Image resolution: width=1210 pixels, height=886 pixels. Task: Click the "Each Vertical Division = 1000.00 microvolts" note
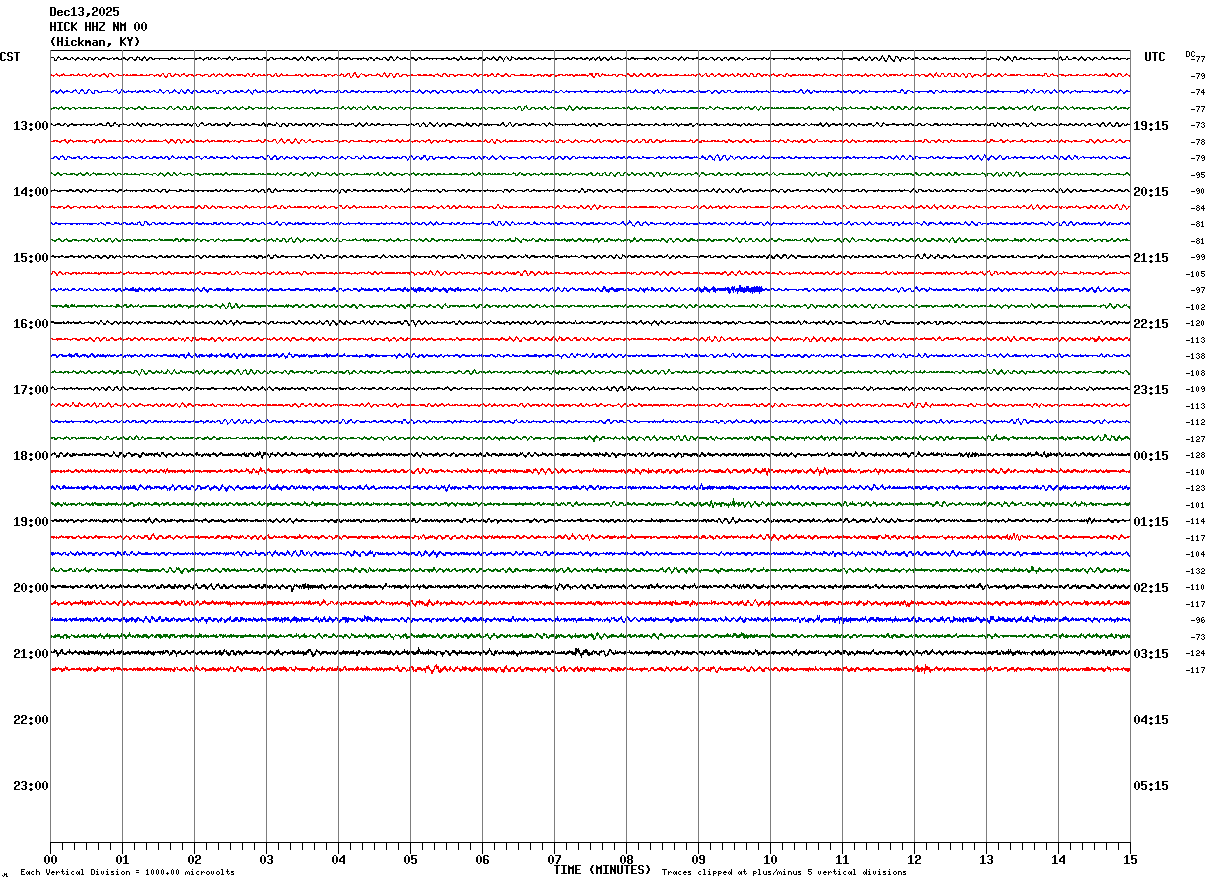pos(127,873)
